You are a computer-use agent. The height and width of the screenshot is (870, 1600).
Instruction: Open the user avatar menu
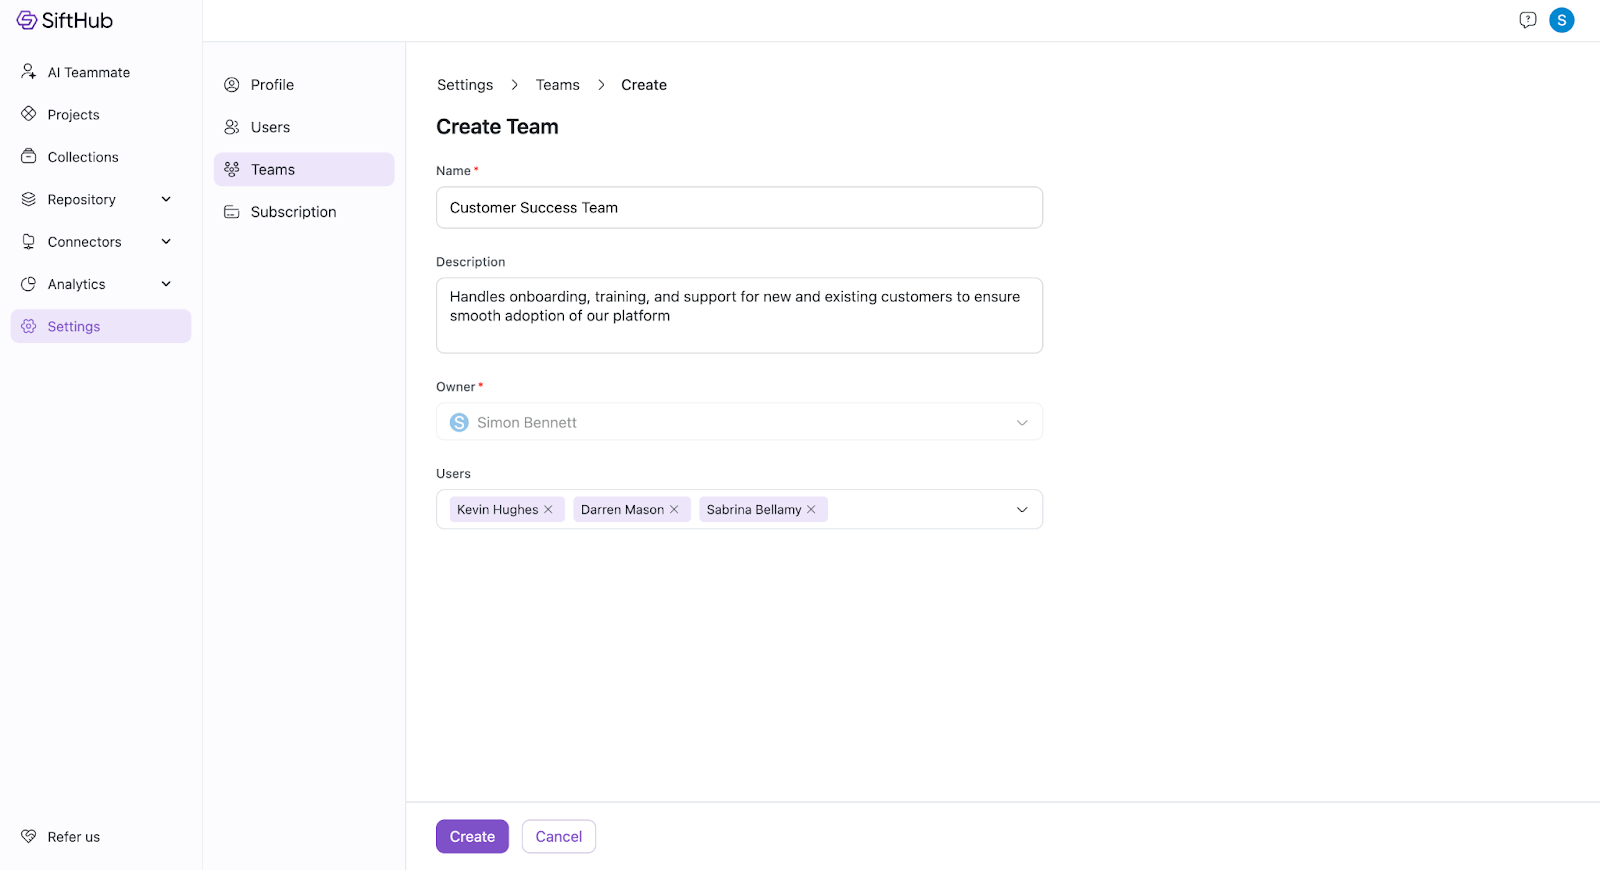pos(1561,20)
